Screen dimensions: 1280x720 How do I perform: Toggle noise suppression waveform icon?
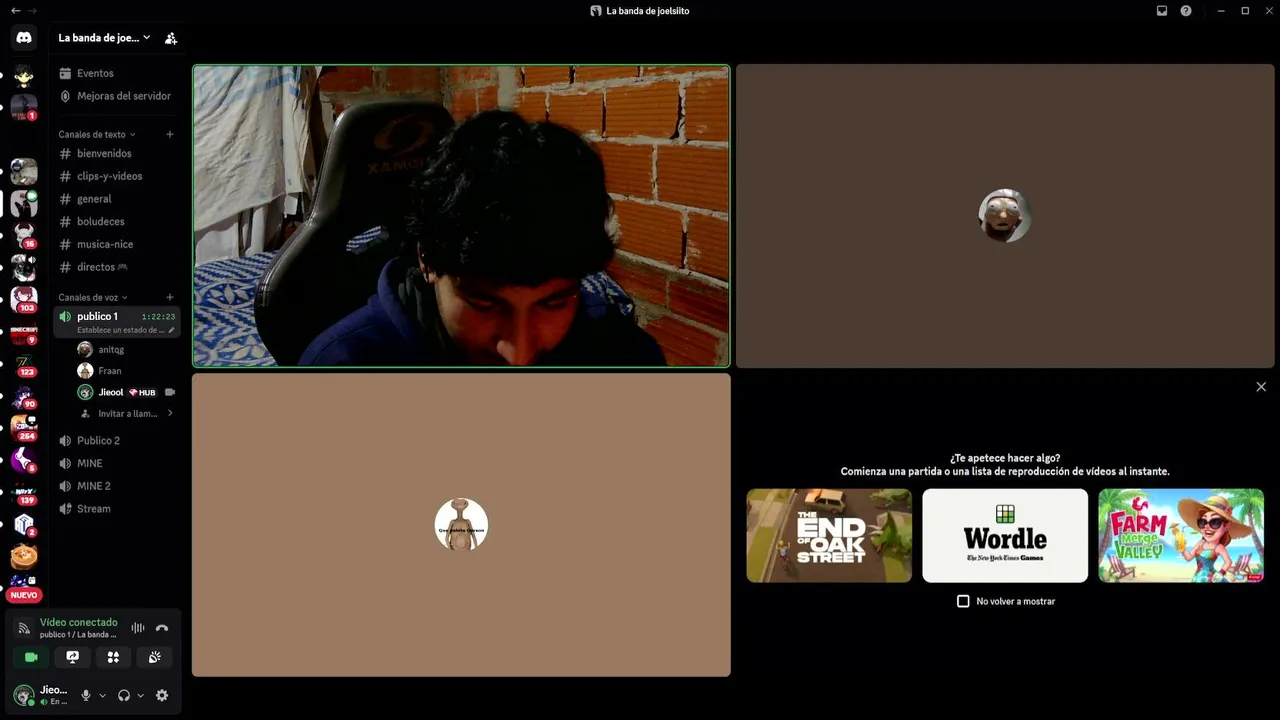pyautogui.click(x=138, y=628)
